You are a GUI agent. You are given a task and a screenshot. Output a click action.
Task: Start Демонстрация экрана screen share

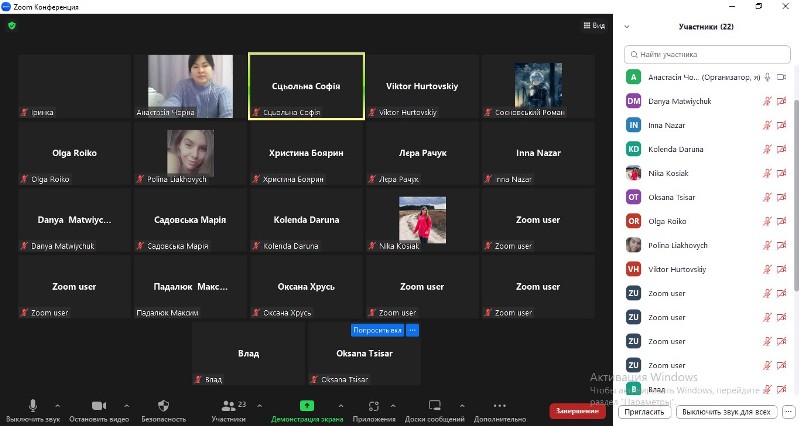pos(307,406)
